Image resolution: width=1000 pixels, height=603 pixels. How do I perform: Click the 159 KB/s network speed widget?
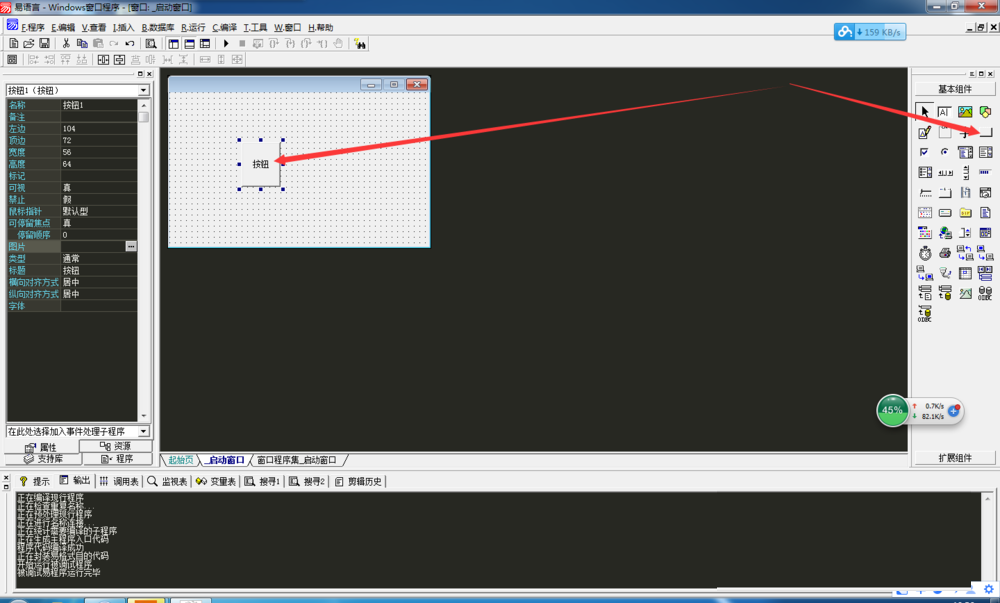point(870,32)
